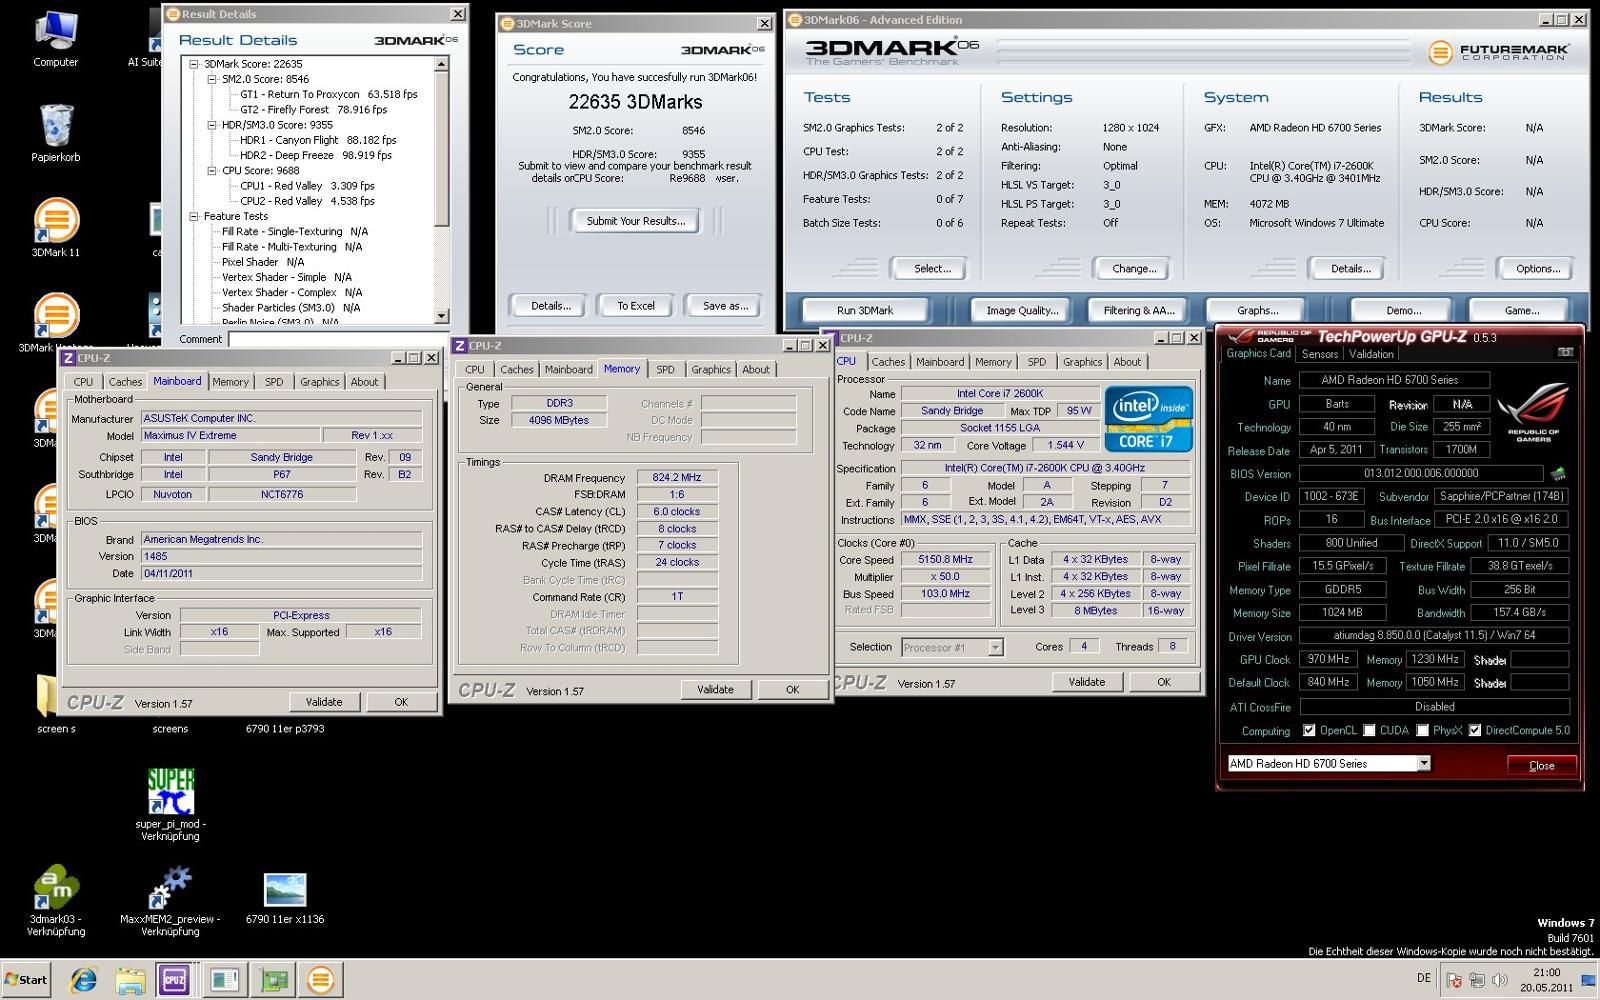The image size is (1600, 1000).
Task: Click the 3DMark06 orange taskbar icon
Action: pos(321,980)
